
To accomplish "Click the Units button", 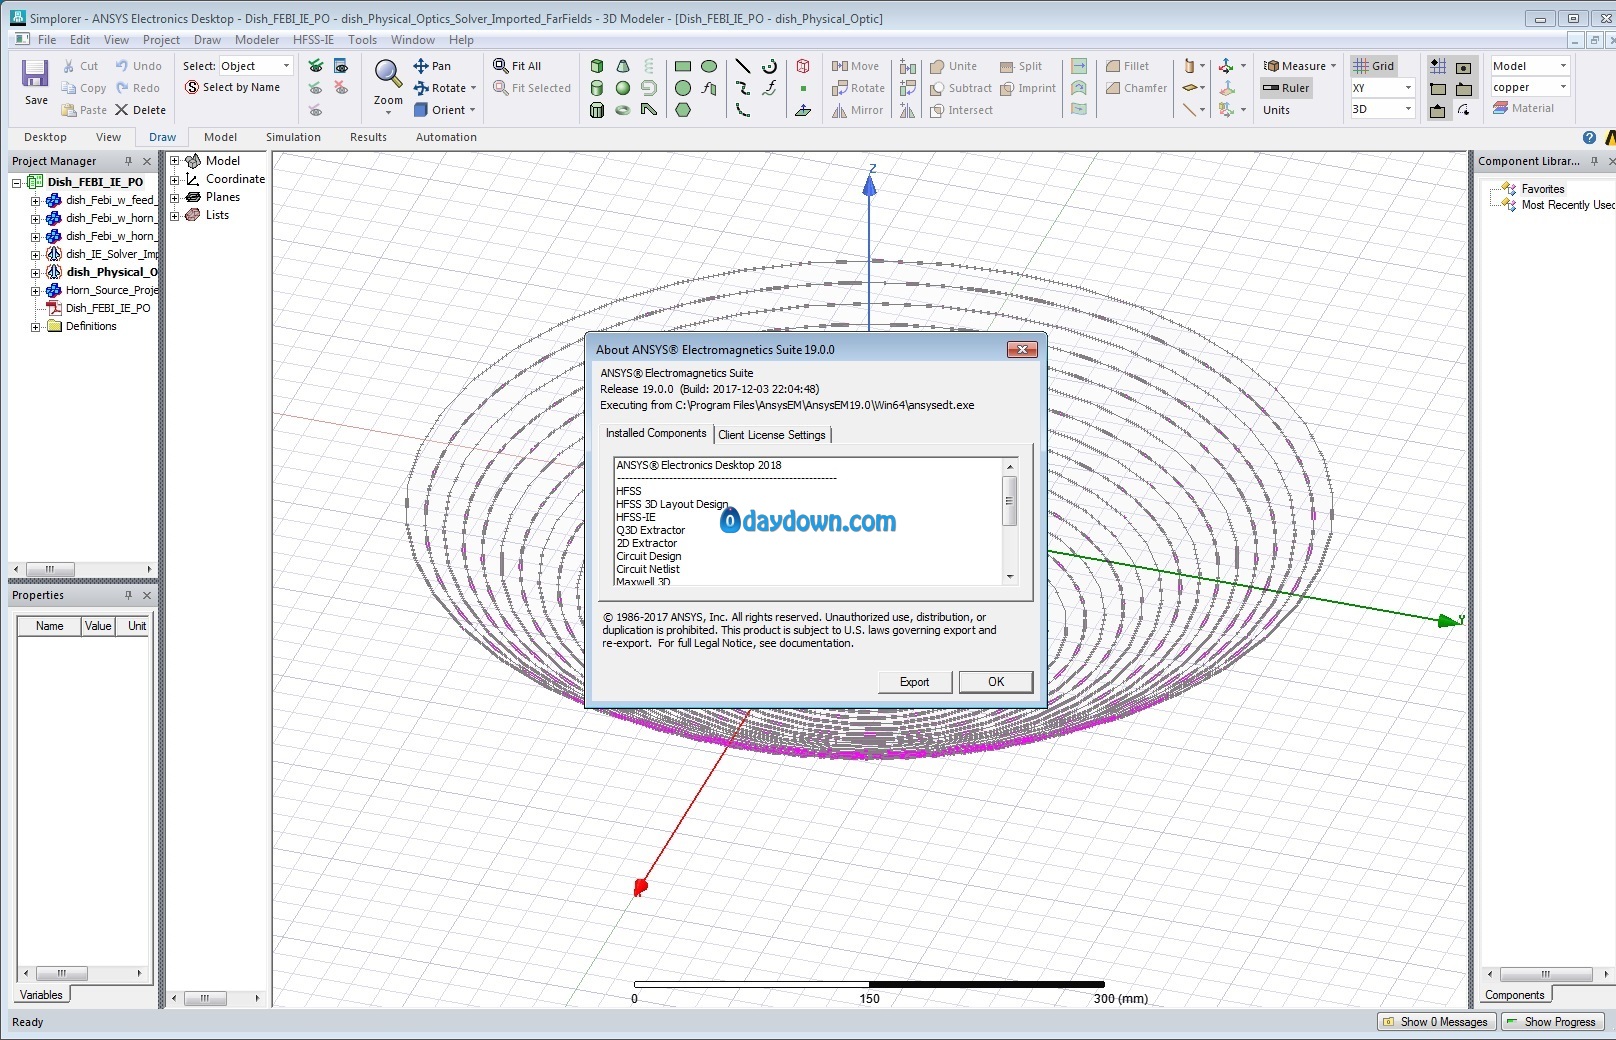I will coord(1276,110).
